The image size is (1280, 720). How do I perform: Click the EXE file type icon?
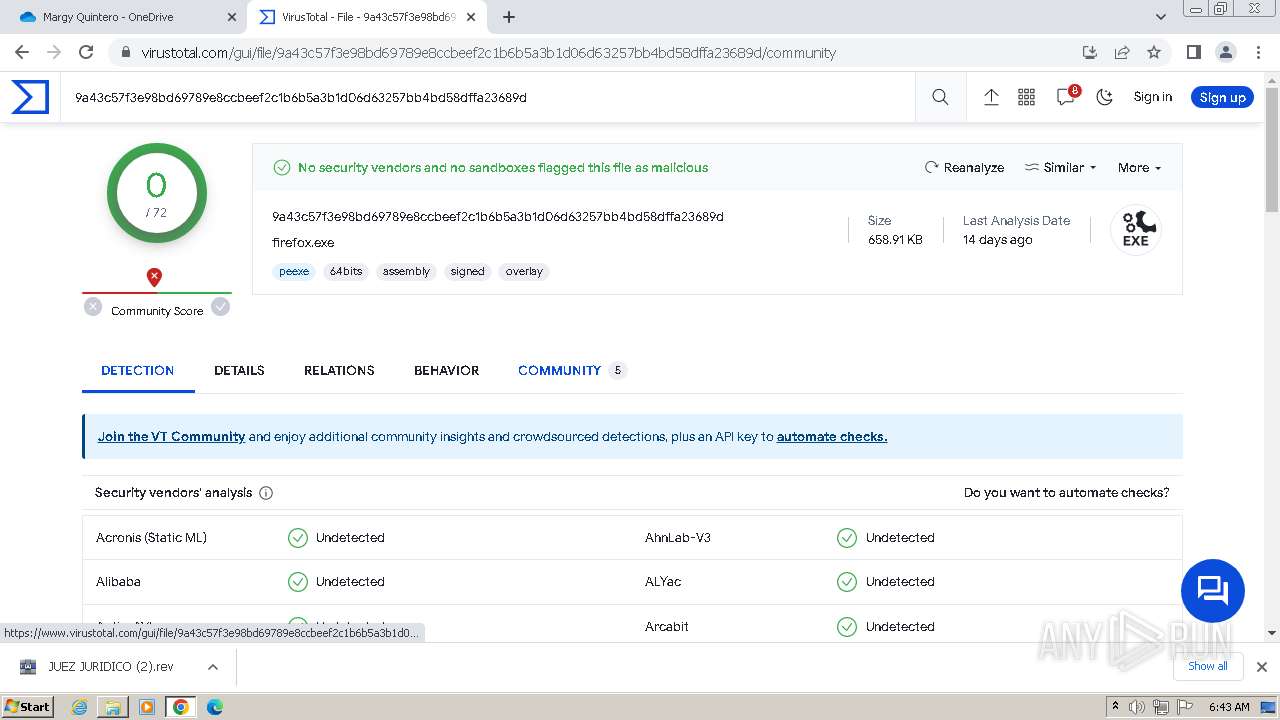tap(1135, 229)
